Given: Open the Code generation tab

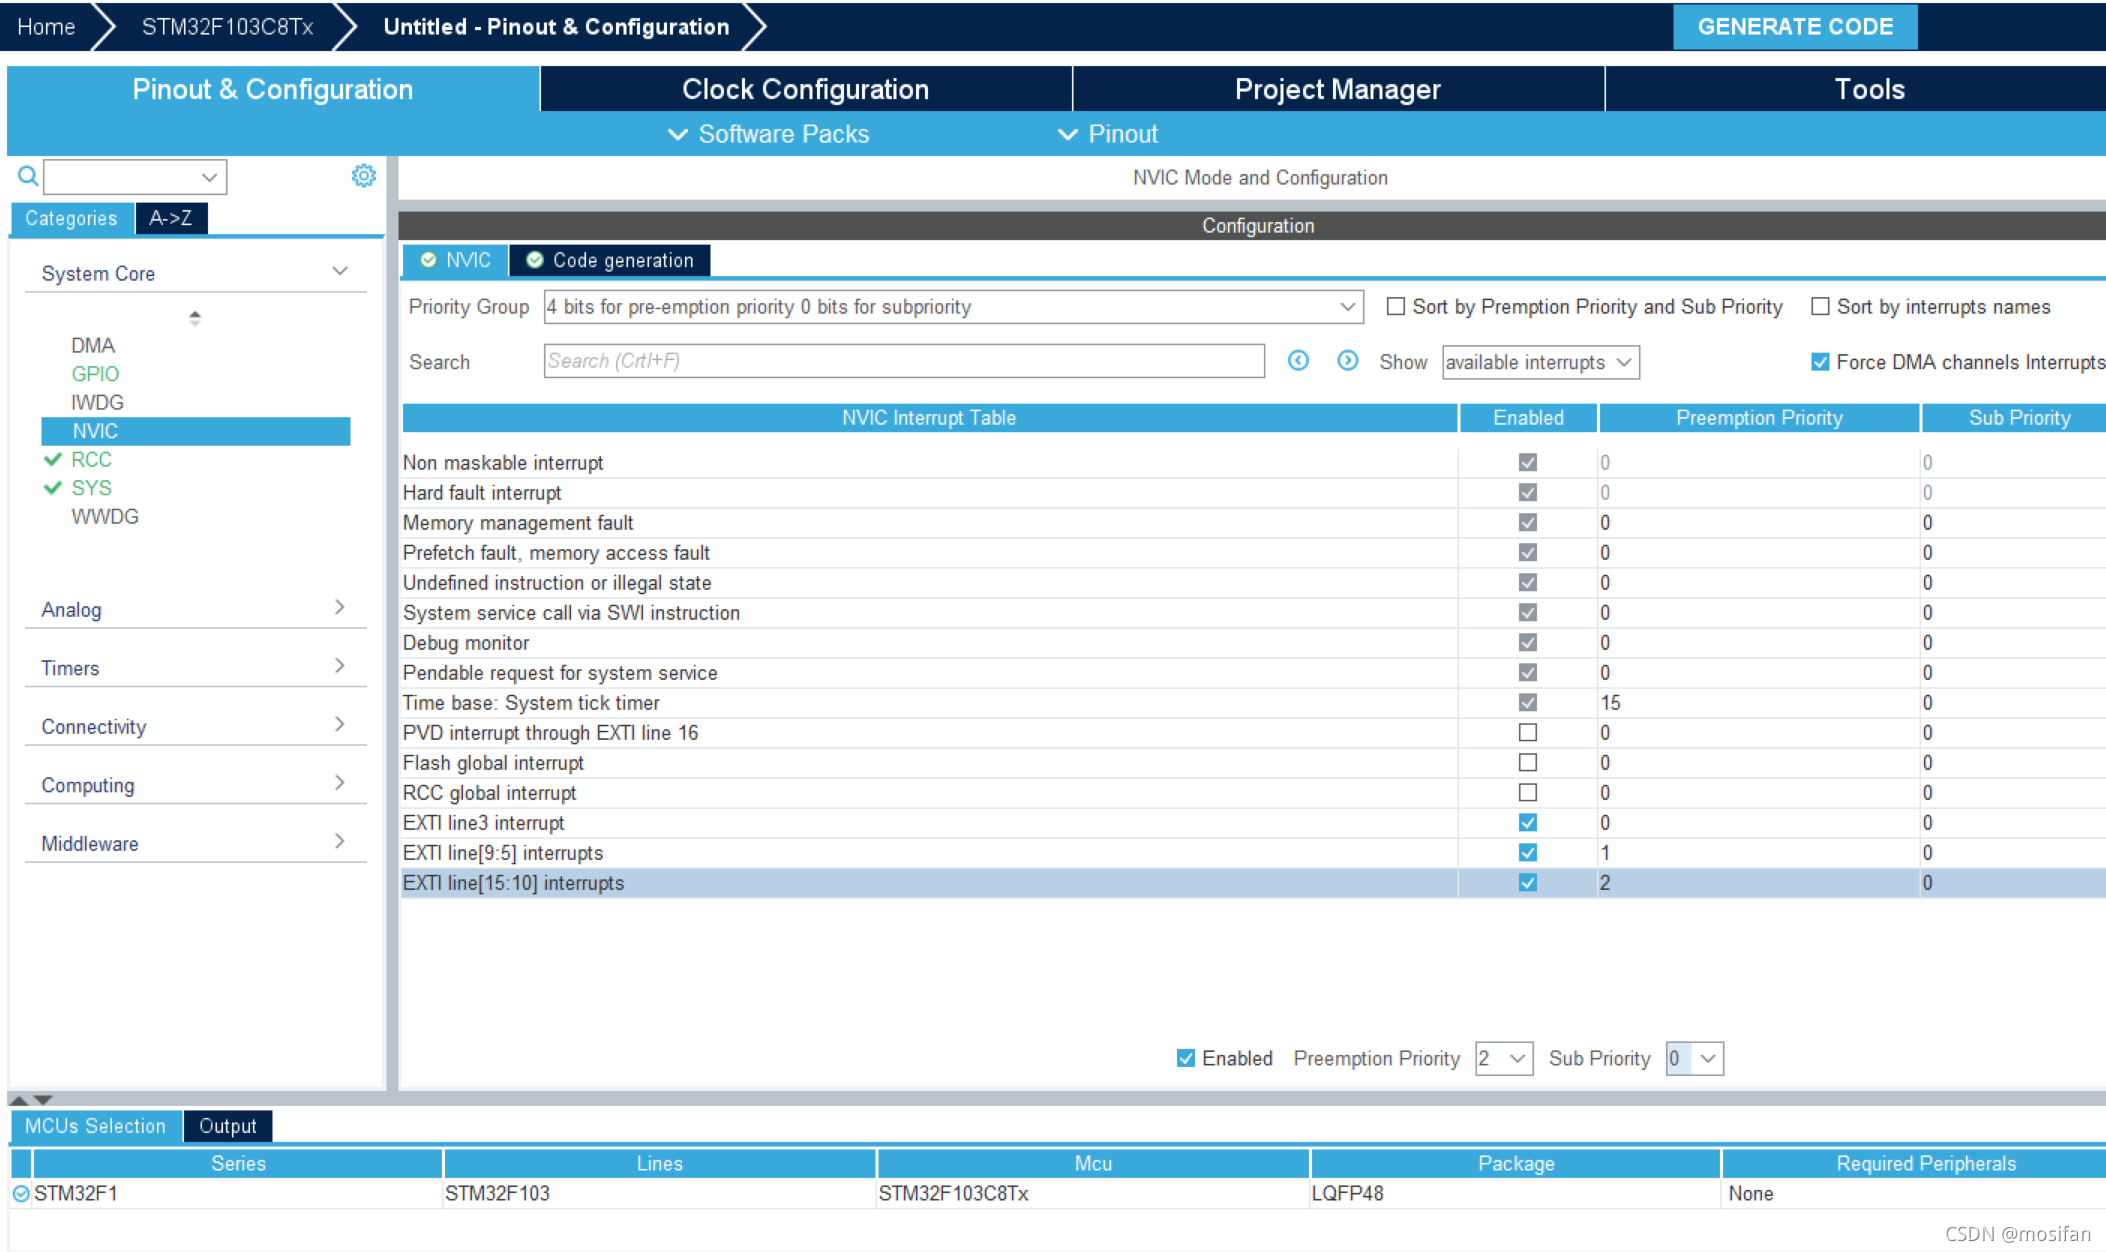Looking at the screenshot, I should pyautogui.click(x=610, y=260).
